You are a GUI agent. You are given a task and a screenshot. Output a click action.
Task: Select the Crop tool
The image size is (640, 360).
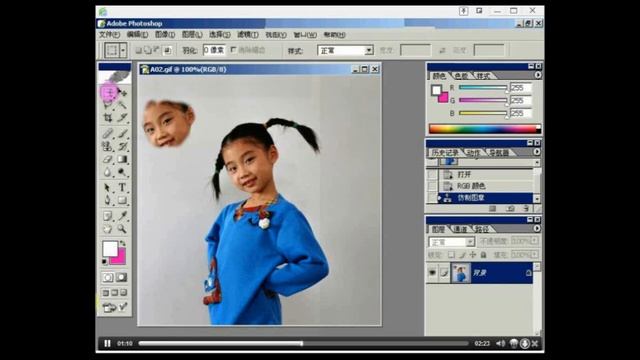108,118
